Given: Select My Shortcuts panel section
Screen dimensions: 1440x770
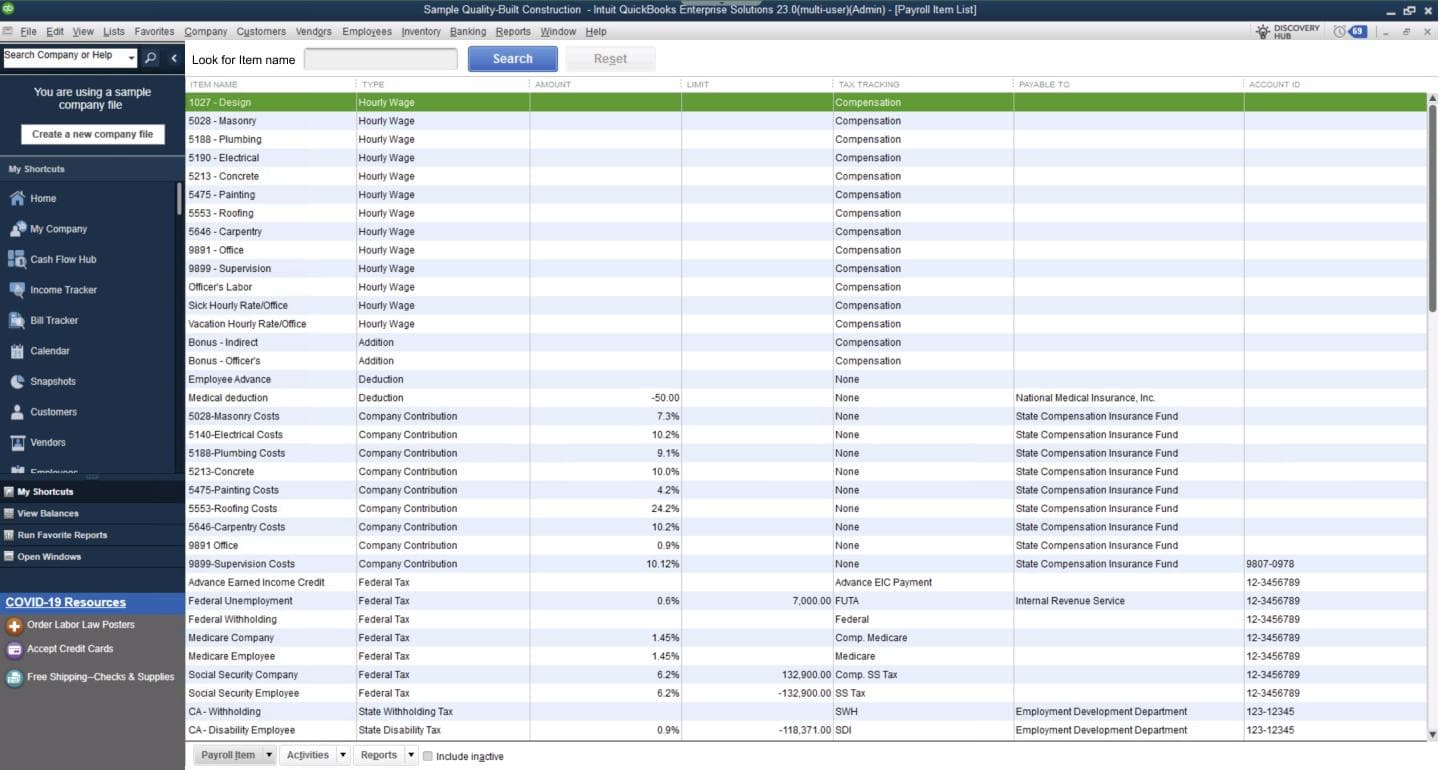Looking at the screenshot, I should click(92, 492).
